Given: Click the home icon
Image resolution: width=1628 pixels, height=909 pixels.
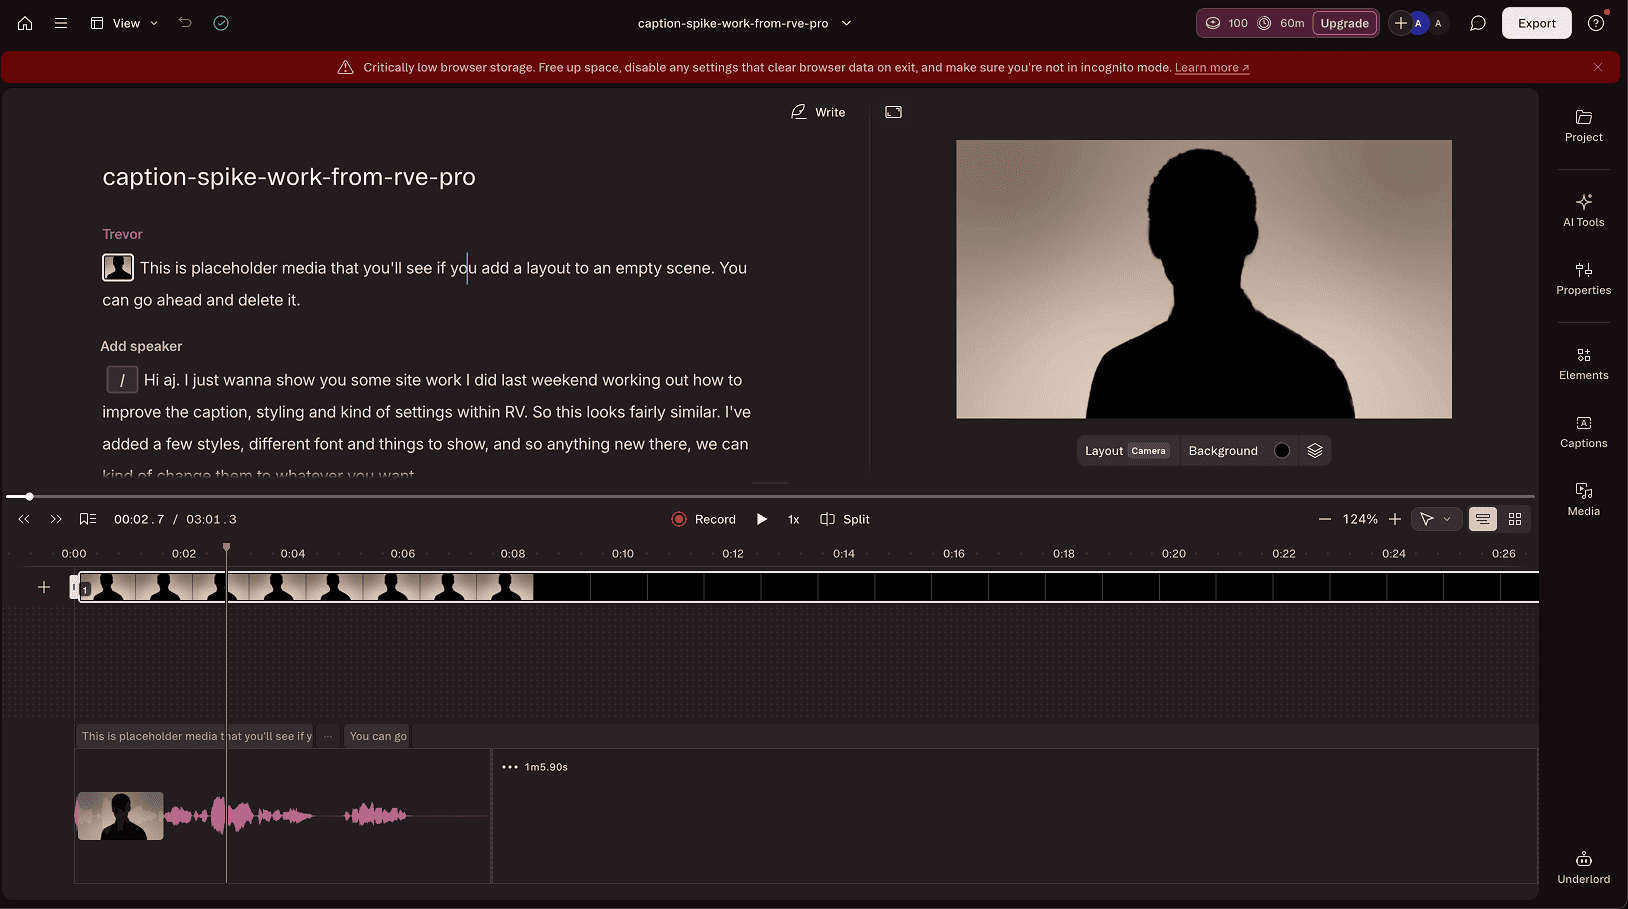Looking at the screenshot, I should point(25,23).
